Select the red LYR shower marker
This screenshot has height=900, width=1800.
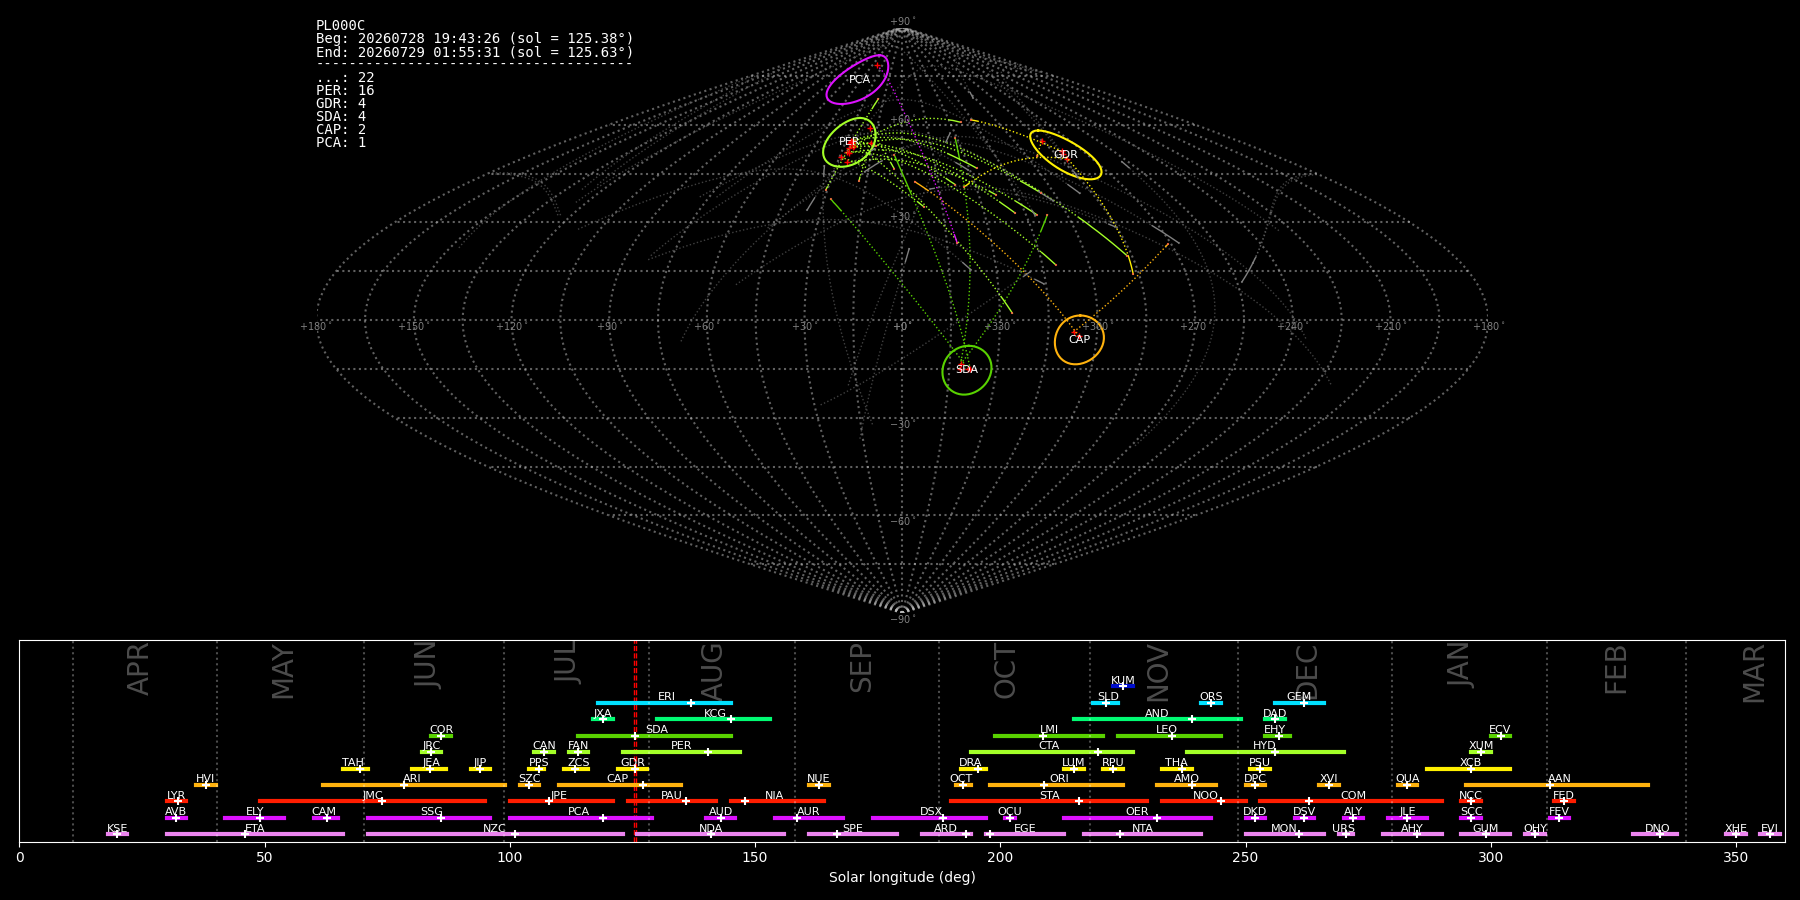tap(176, 801)
